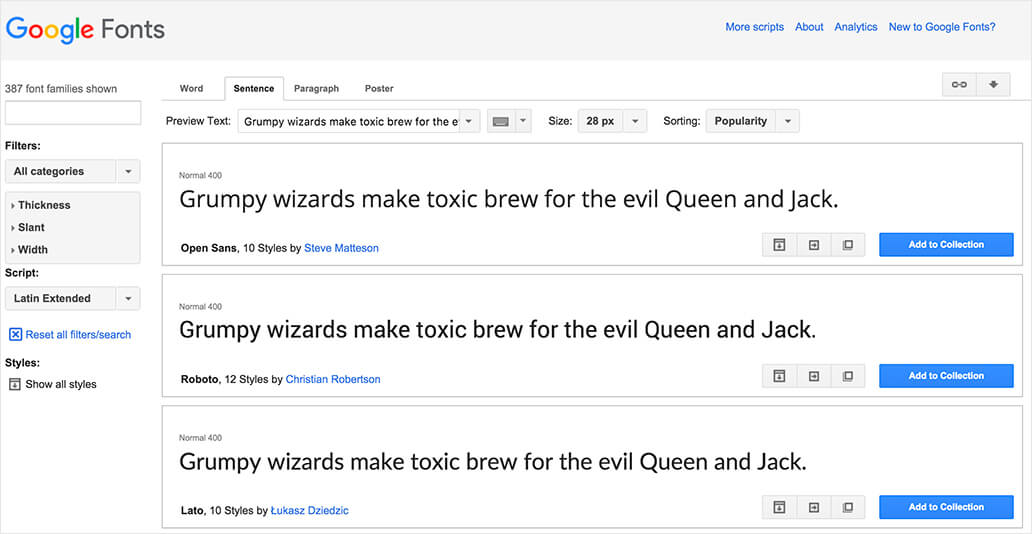
Task: Click the font search input field
Action: (x=73, y=113)
